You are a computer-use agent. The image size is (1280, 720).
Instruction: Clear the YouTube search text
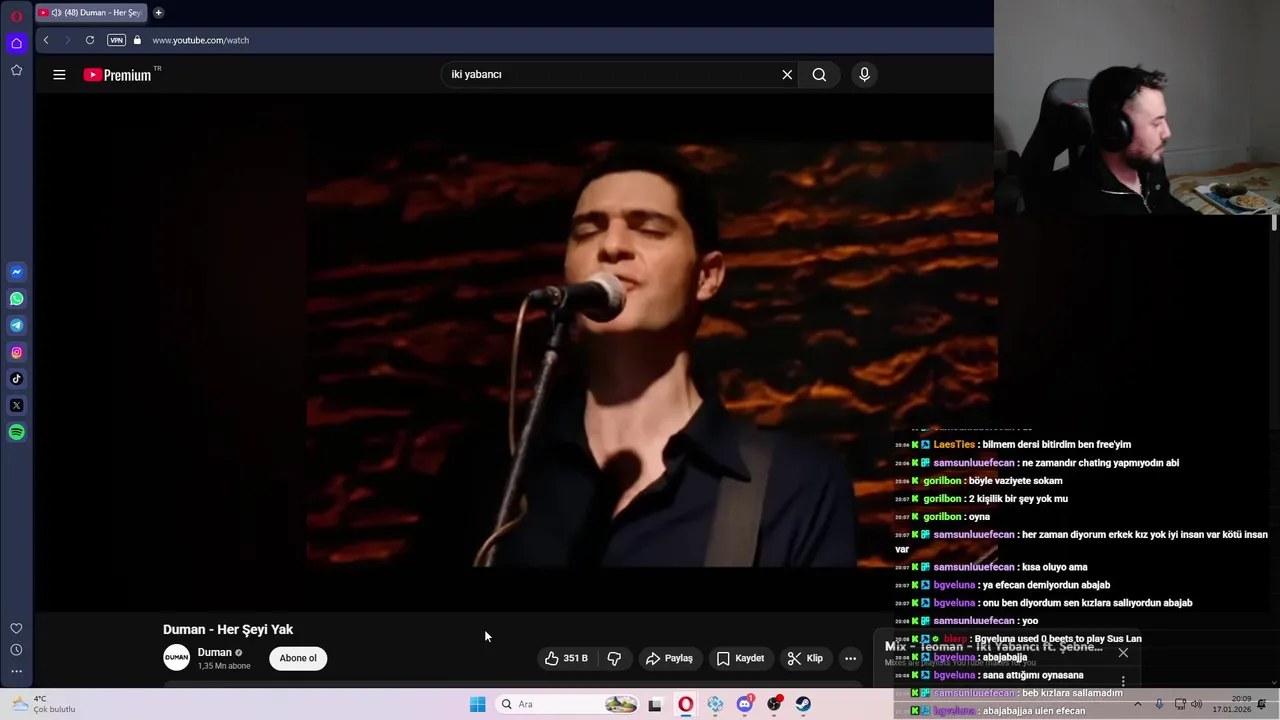(787, 74)
